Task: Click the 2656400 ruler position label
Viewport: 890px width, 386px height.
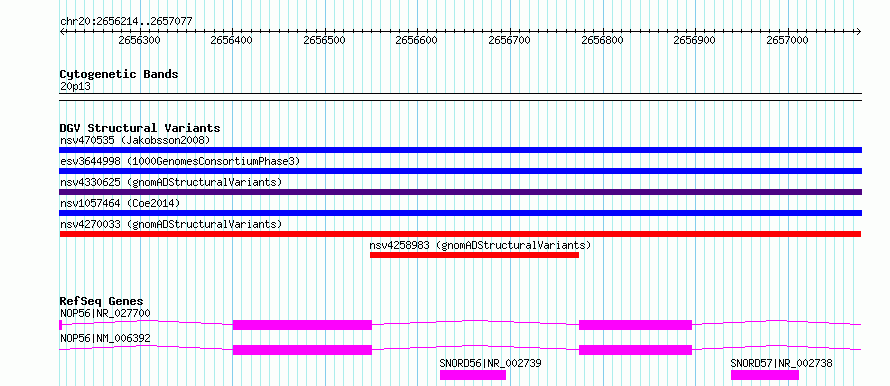Action: [x=232, y=40]
